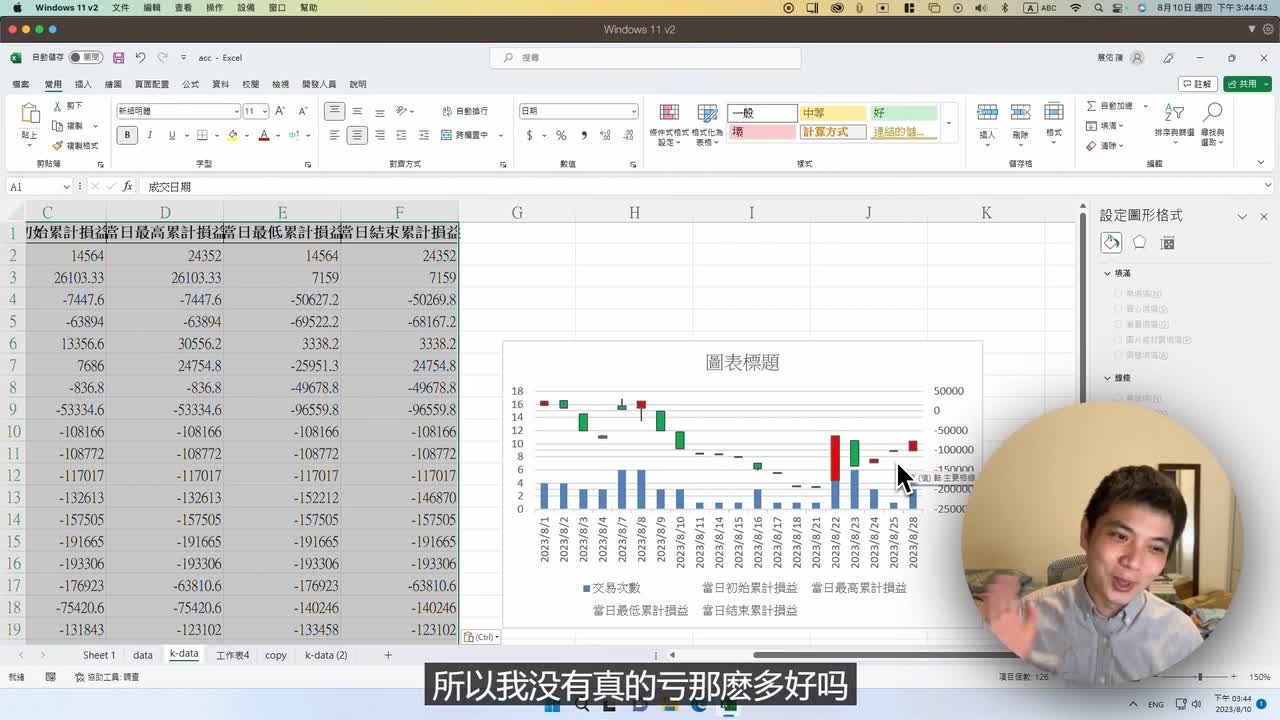This screenshot has height=720, width=1280.
Task: Toggle Bold formatting button
Action: pyautogui.click(x=127, y=135)
